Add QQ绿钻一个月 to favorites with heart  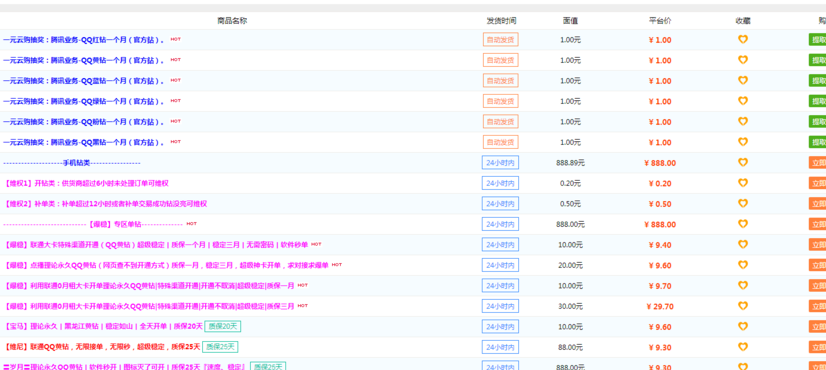click(743, 101)
